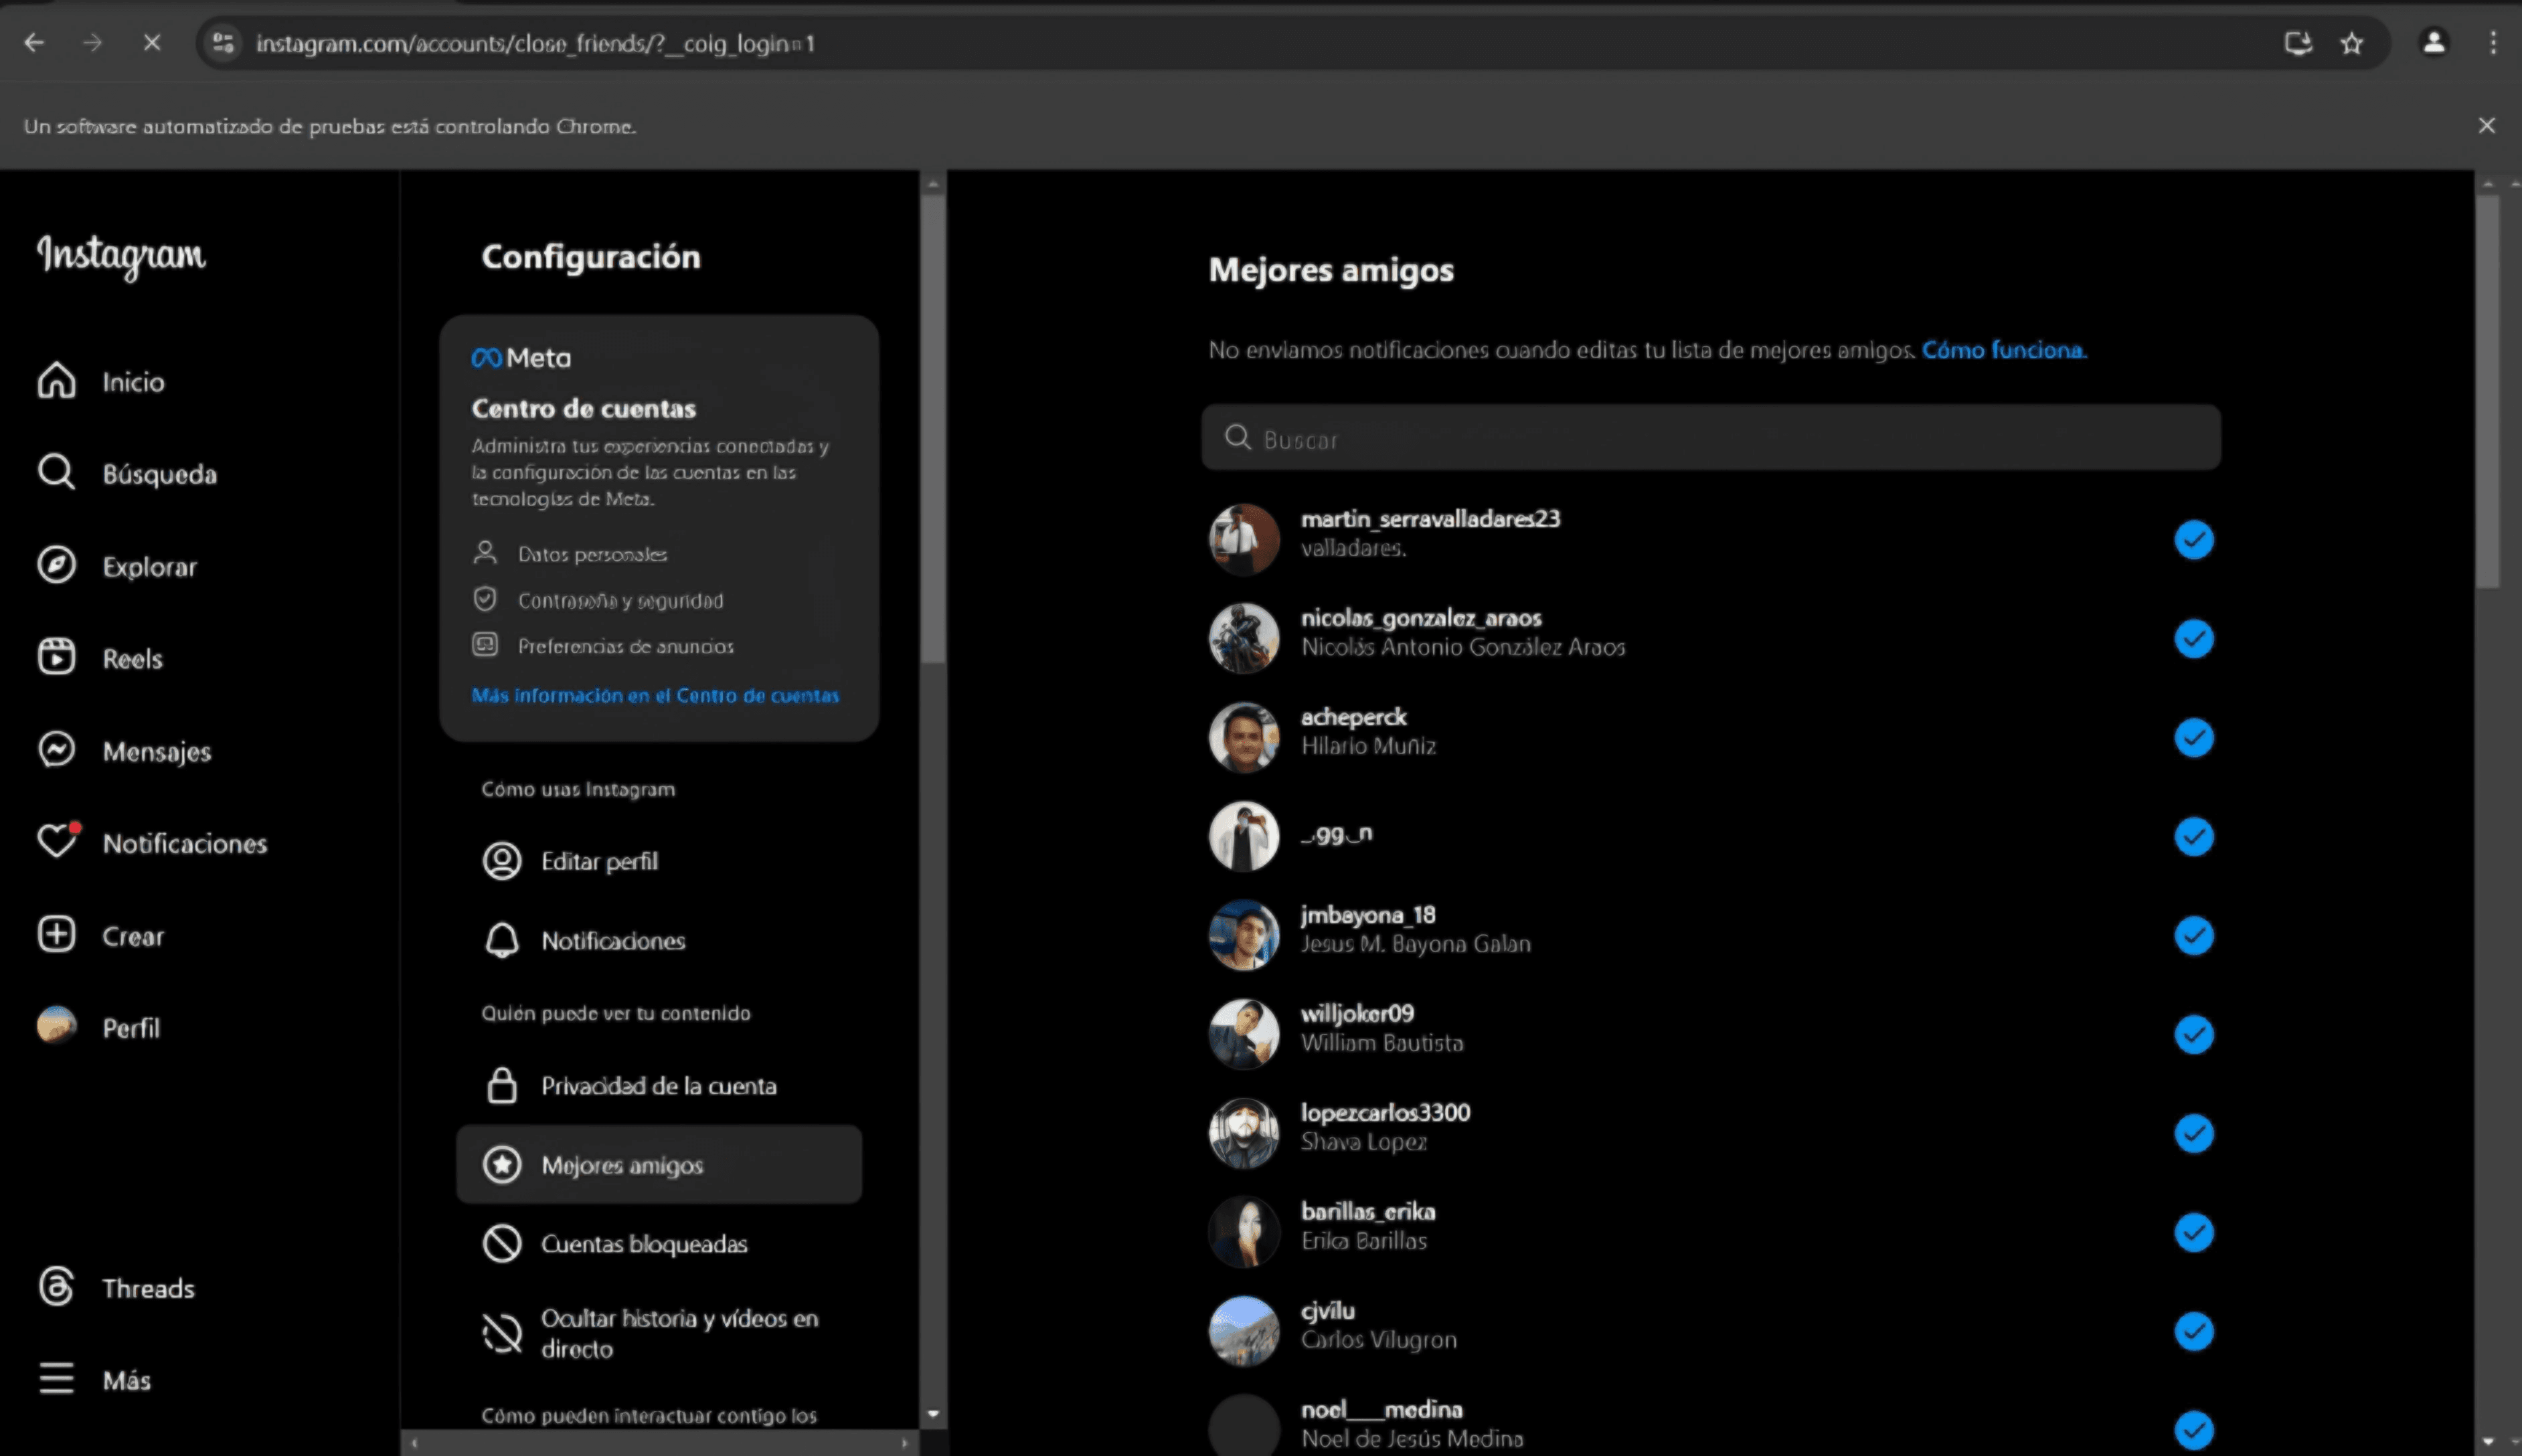Click the browser back arrow
Viewport: 2522px width, 1456px height.
34,43
